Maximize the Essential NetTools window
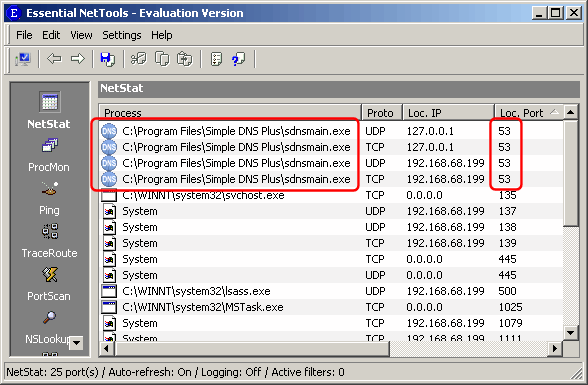Screen dimensions: 588x385 555,13
